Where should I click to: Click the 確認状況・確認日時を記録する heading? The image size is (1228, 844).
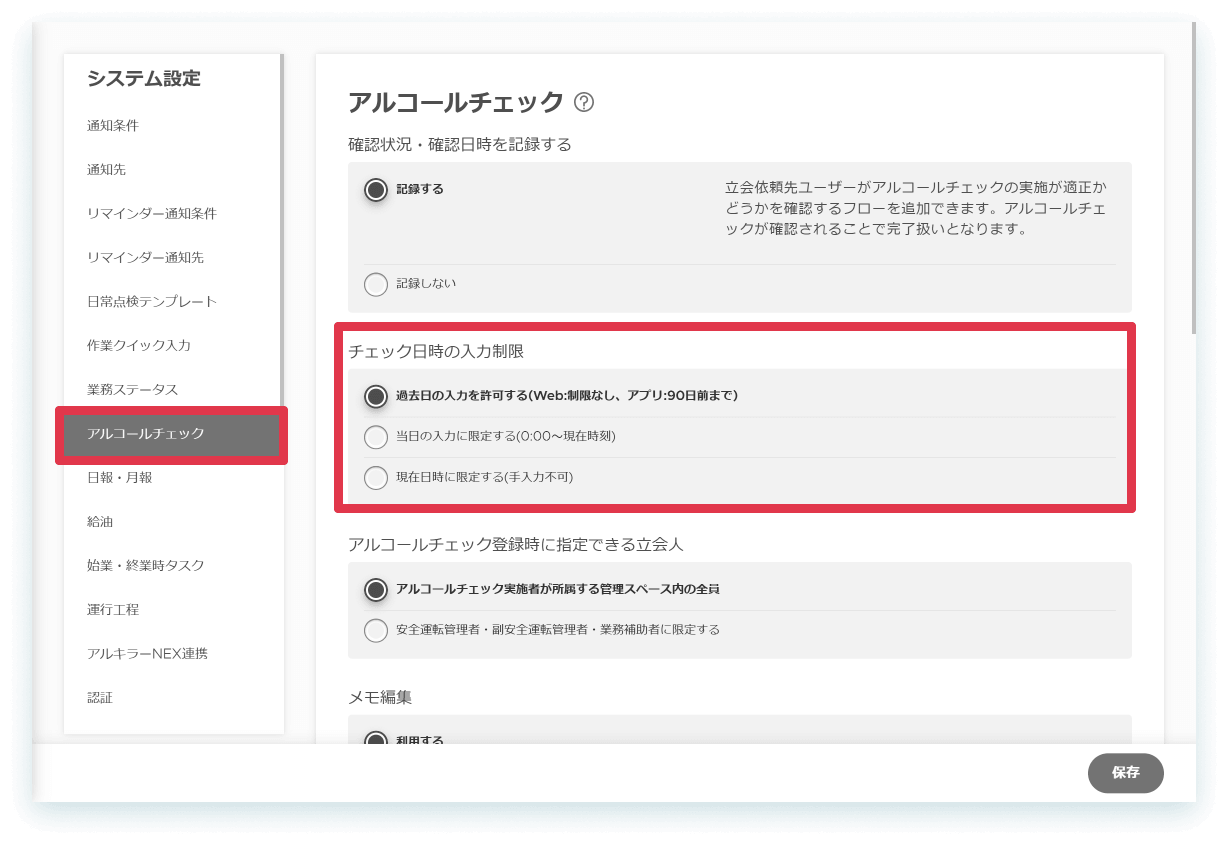(x=460, y=145)
